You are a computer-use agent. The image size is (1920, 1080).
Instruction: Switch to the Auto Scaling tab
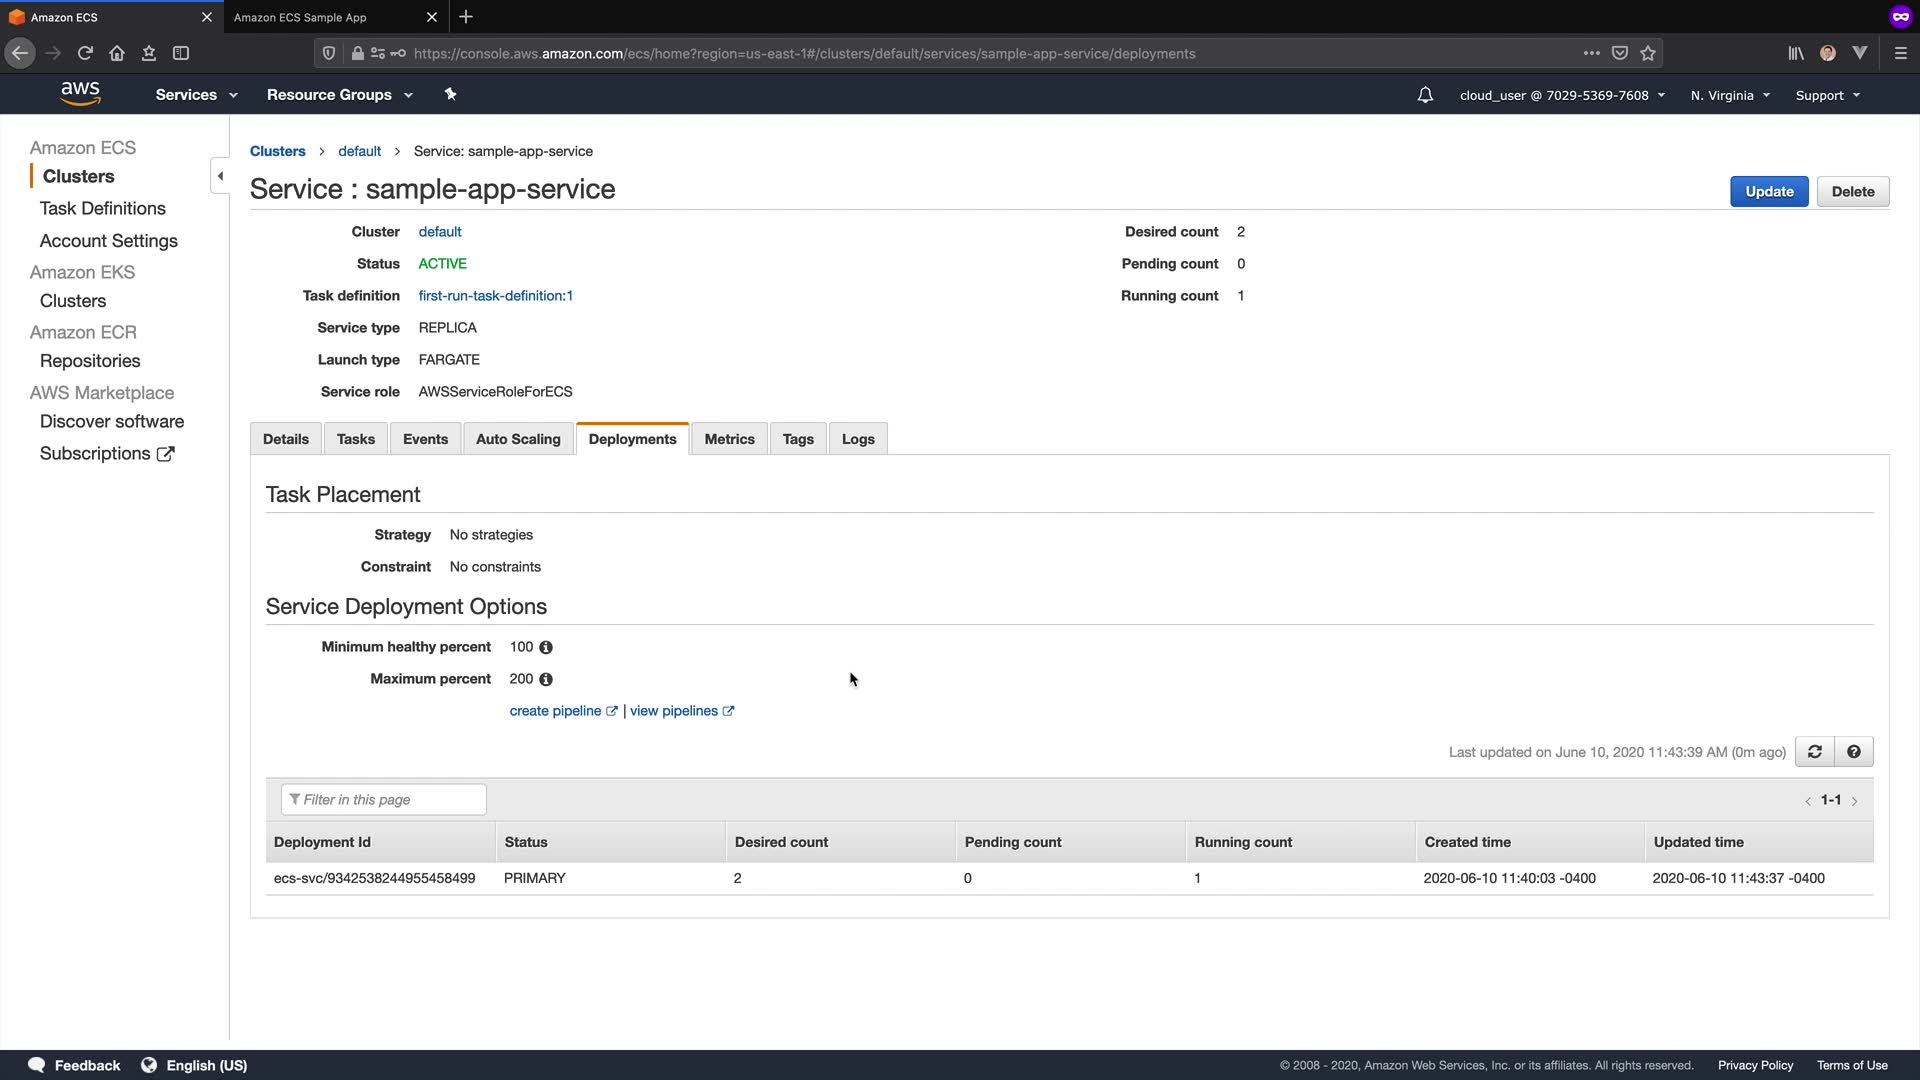[x=518, y=439]
